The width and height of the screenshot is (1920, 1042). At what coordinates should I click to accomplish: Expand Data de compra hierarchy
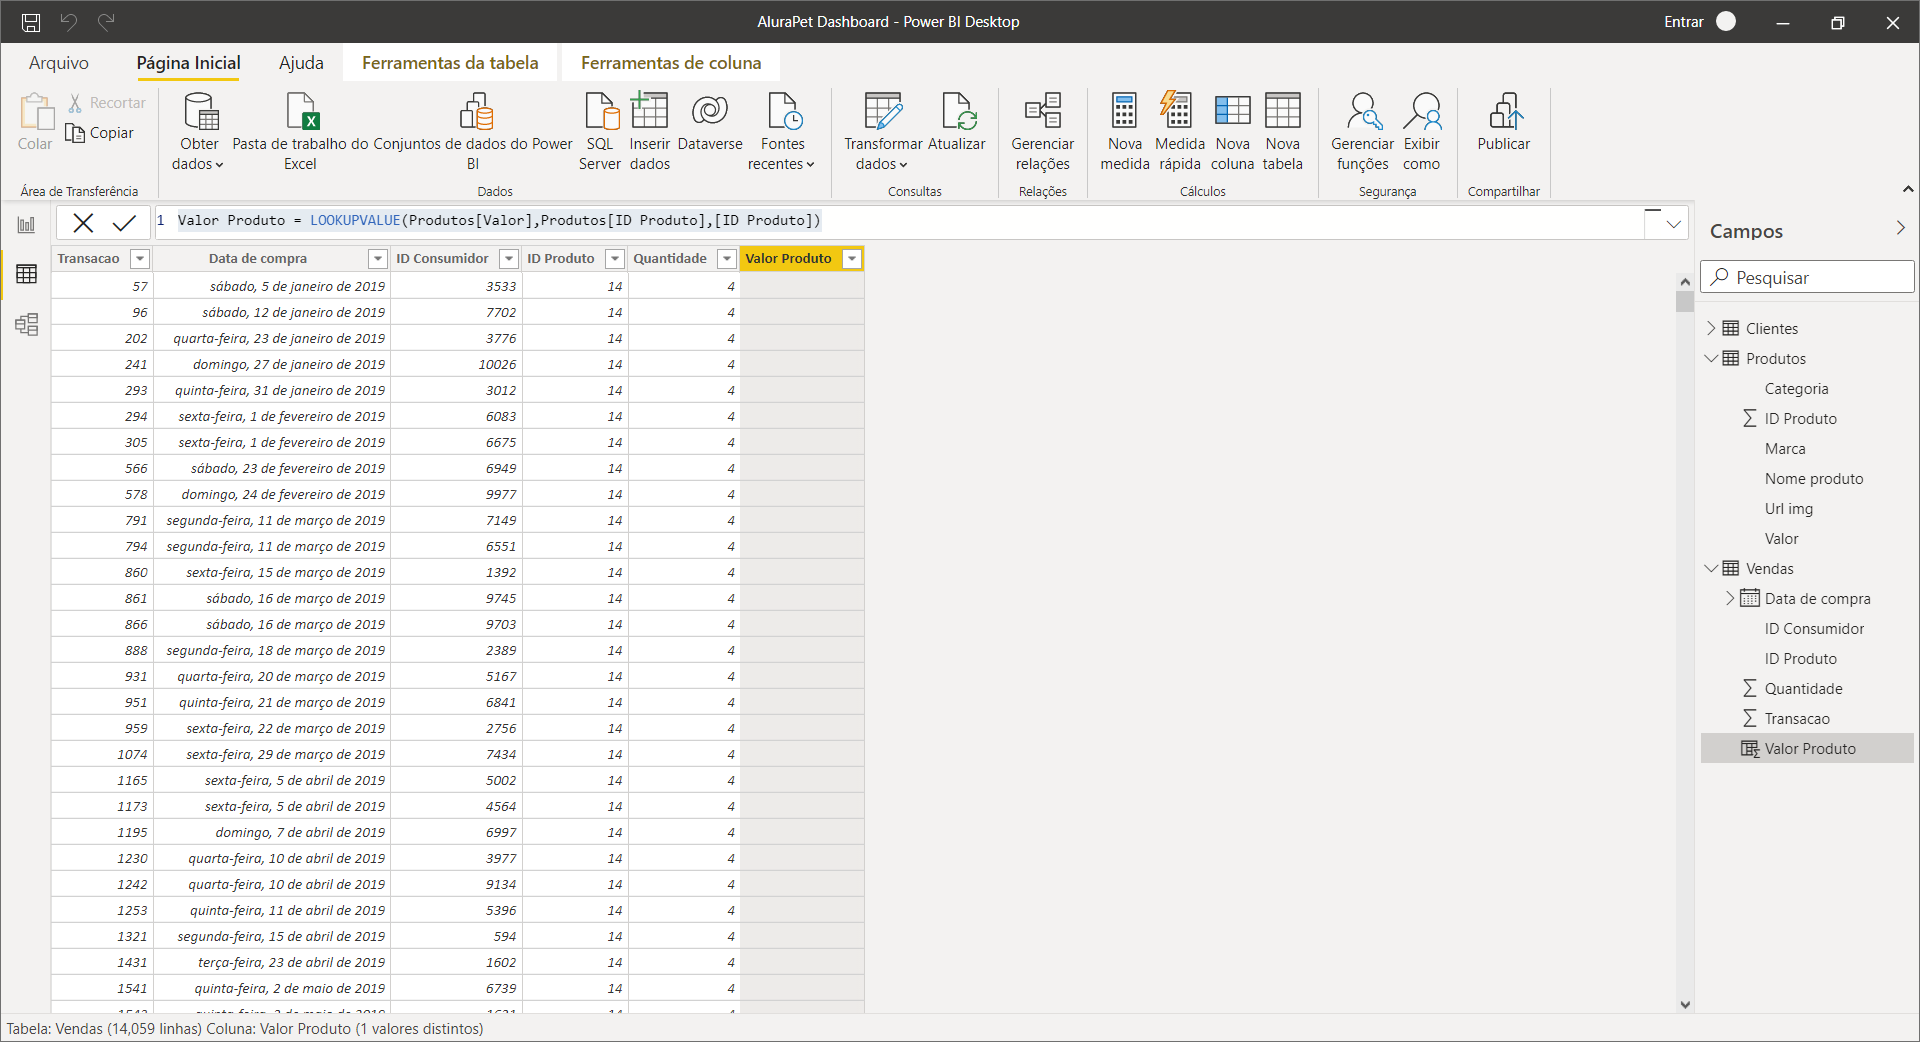tap(1730, 598)
